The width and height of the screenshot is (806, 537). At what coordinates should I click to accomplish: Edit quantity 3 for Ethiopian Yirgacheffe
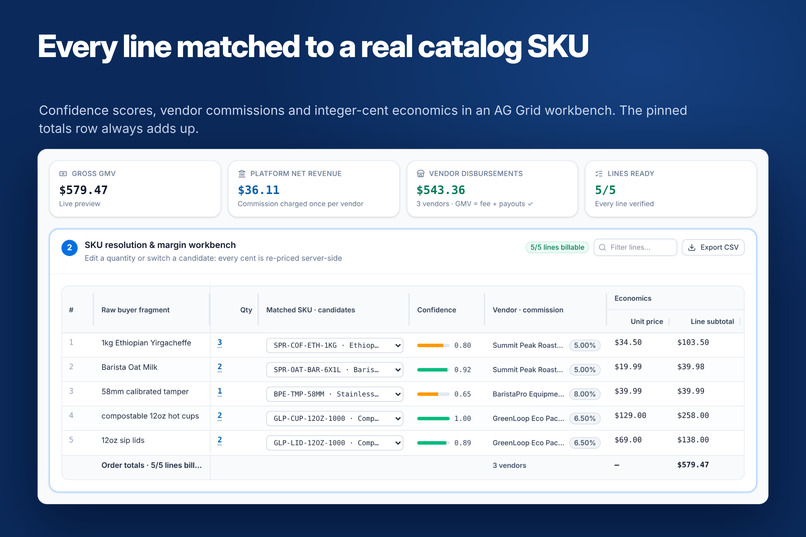point(219,343)
